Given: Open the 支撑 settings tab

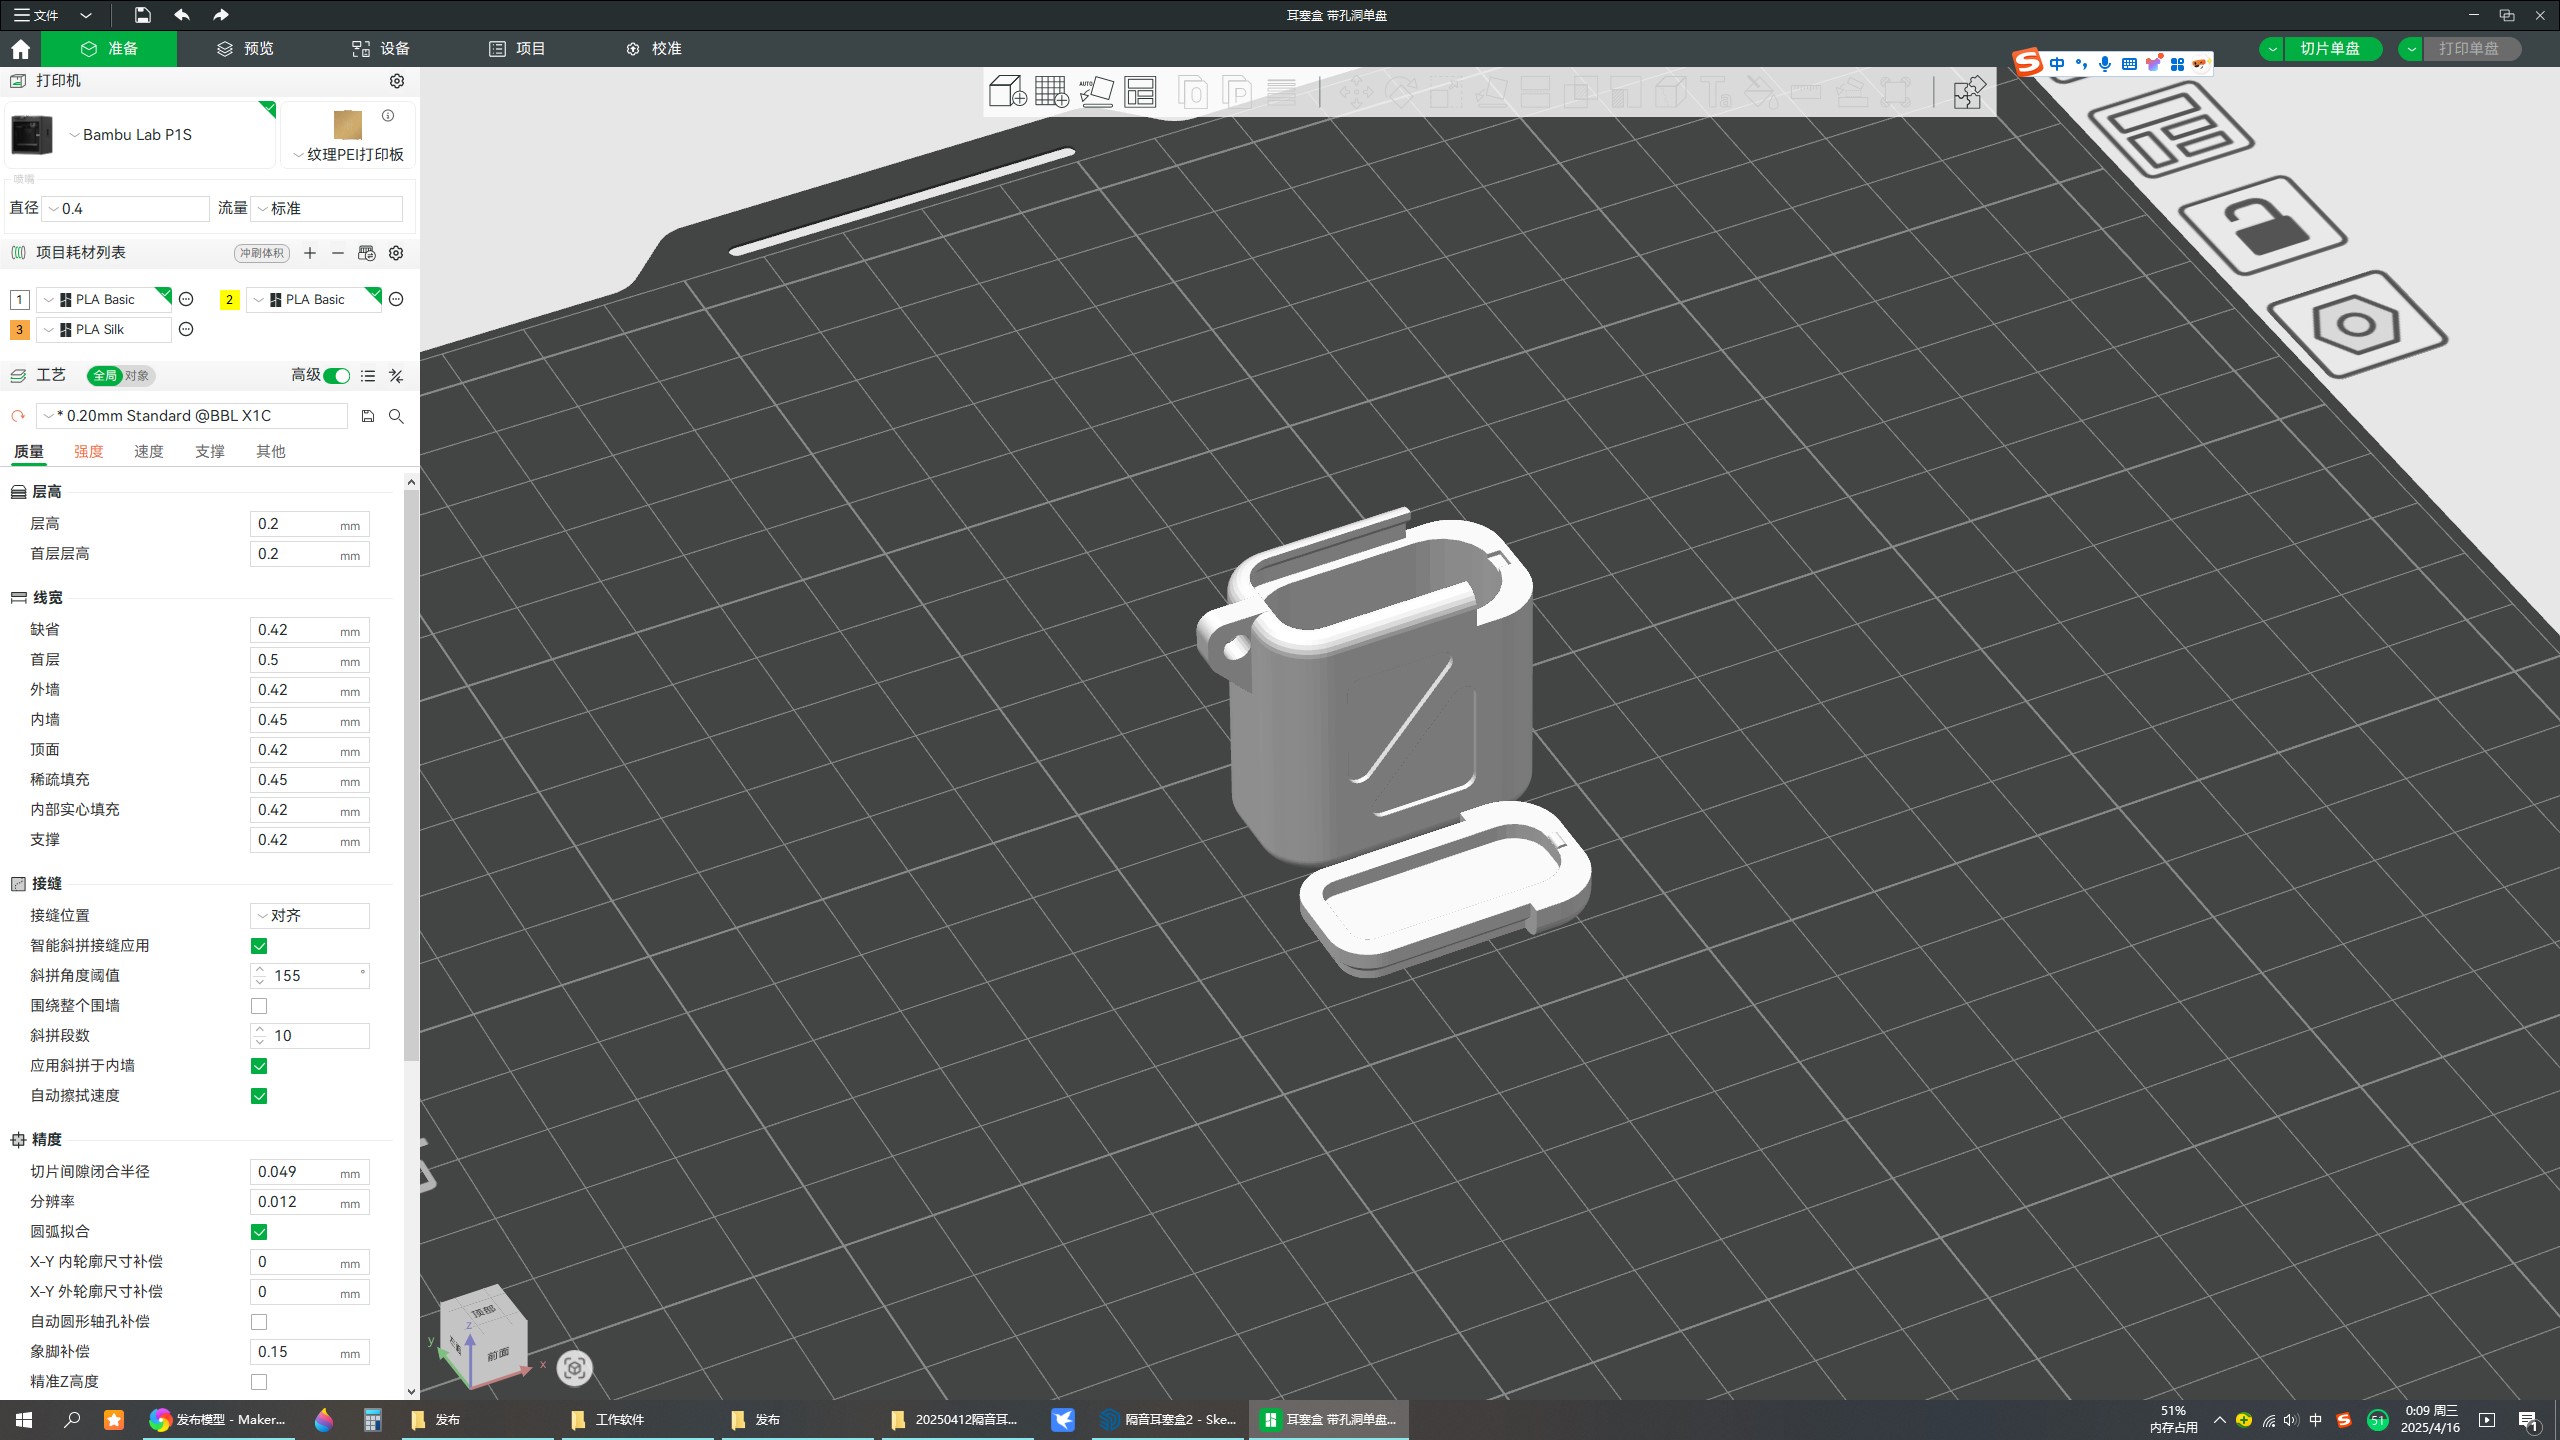Looking at the screenshot, I should pos(210,452).
